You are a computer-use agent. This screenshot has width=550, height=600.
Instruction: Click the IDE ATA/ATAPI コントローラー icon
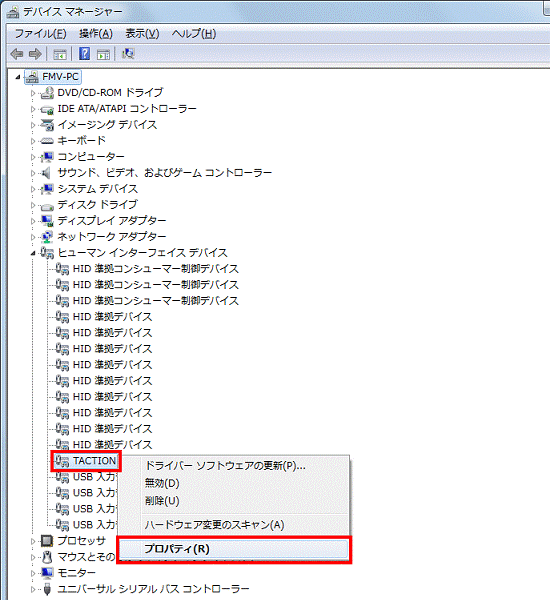[47, 110]
